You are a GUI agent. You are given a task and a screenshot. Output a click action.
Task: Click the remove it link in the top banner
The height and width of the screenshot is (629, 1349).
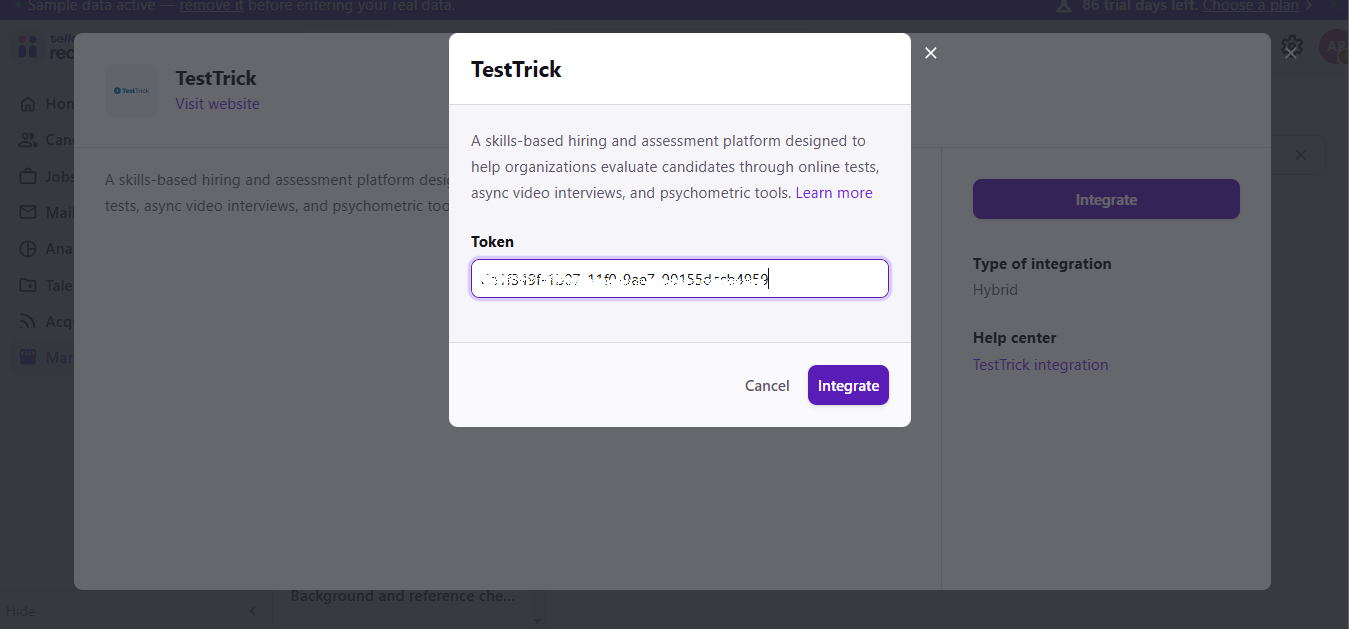[x=211, y=6]
